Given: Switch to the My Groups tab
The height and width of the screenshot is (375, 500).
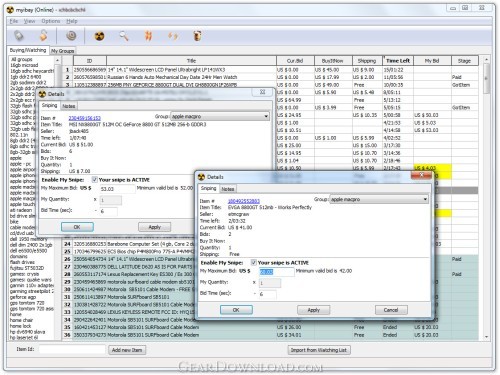Looking at the screenshot, I should [x=62, y=51].
